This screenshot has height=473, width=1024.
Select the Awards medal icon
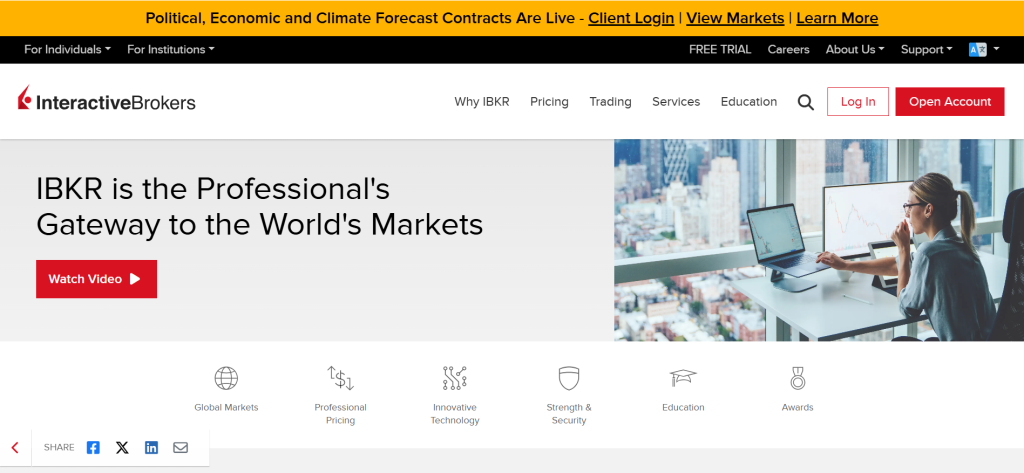(797, 378)
